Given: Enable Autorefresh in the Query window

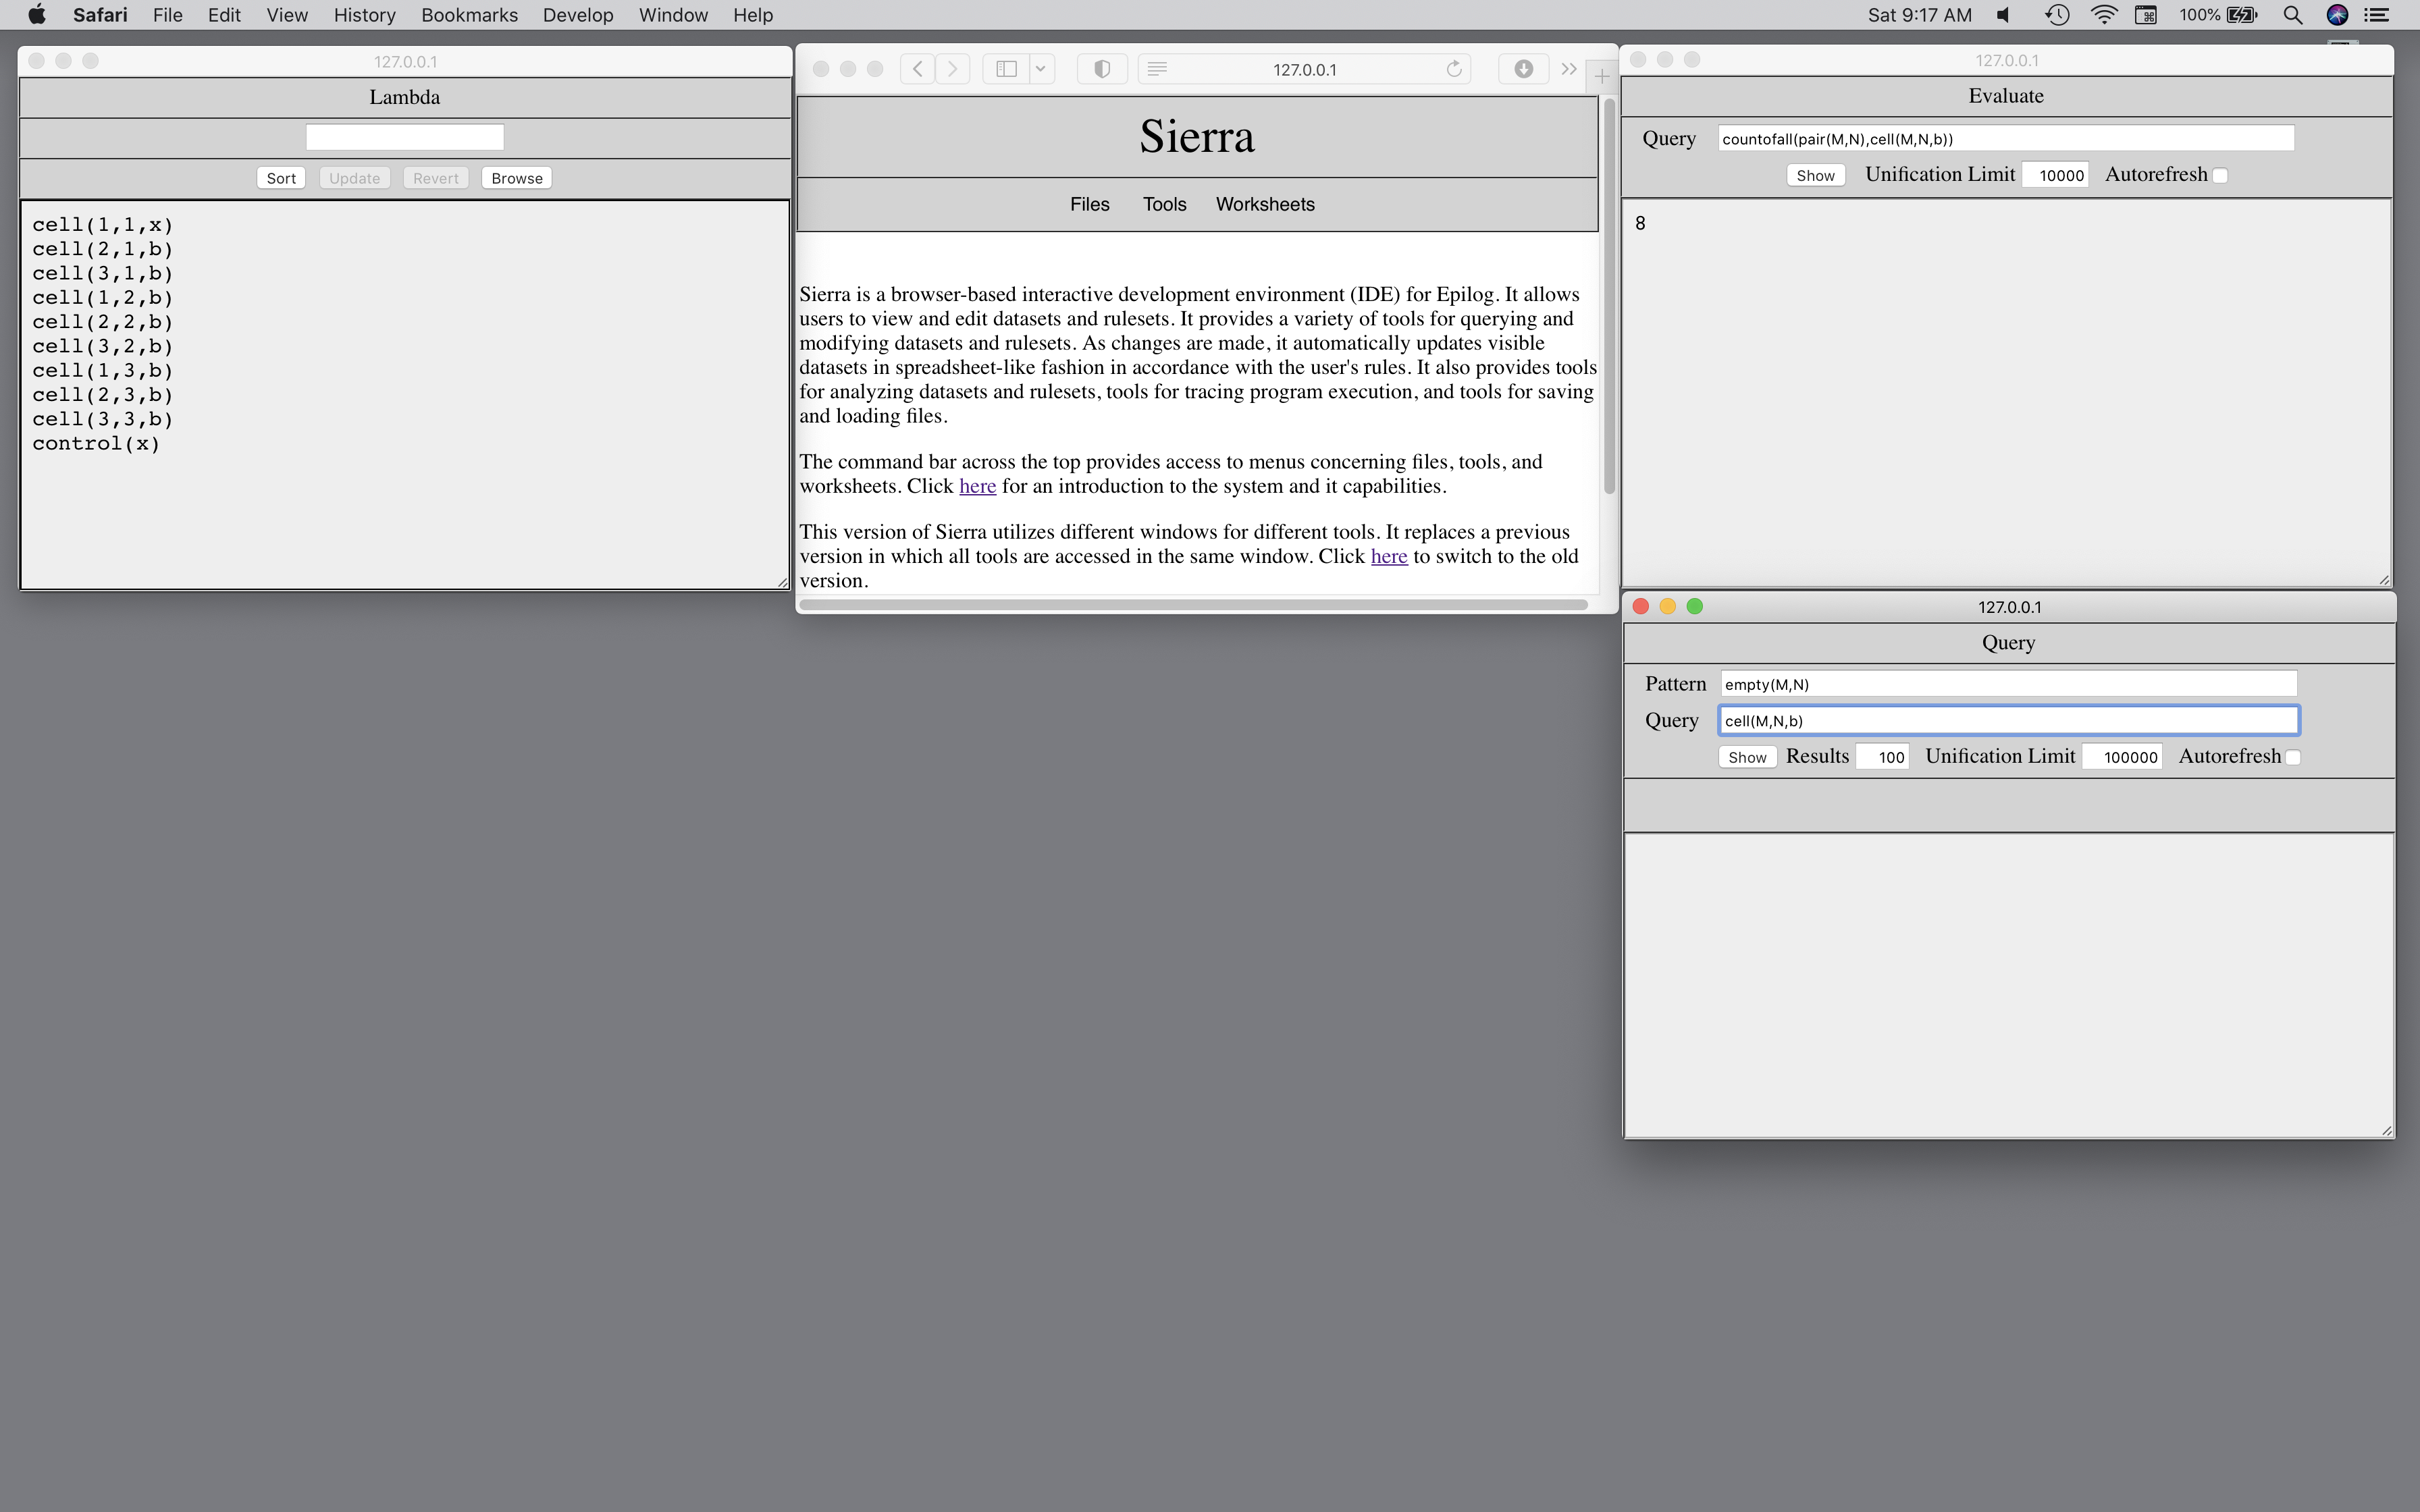Looking at the screenshot, I should (x=2293, y=758).
